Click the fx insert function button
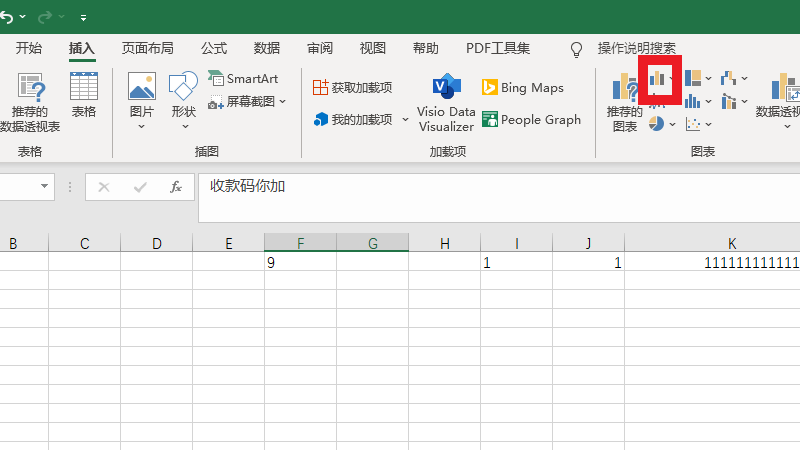The image size is (800, 450). point(175,187)
